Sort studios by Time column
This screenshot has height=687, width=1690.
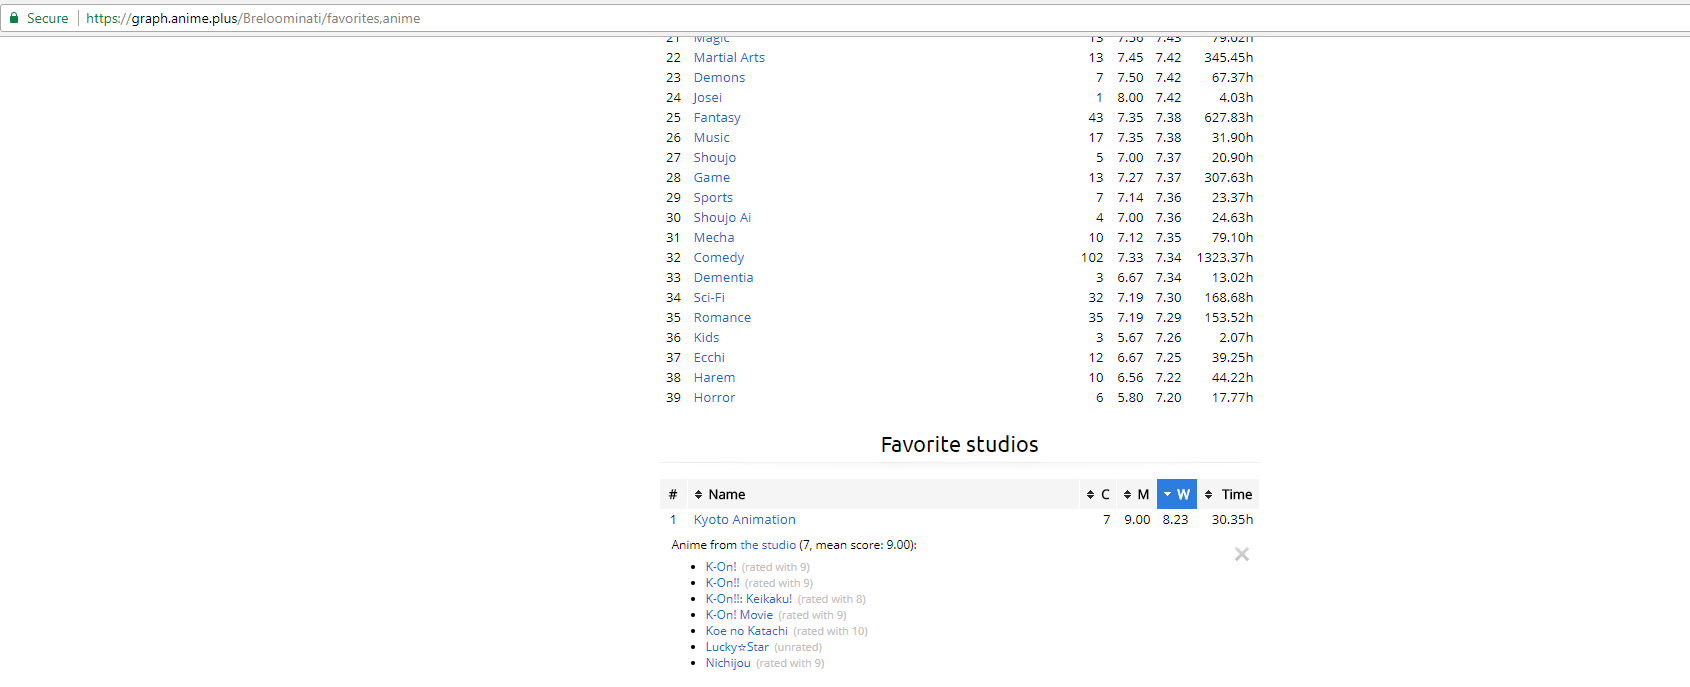tap(1228, 494)
